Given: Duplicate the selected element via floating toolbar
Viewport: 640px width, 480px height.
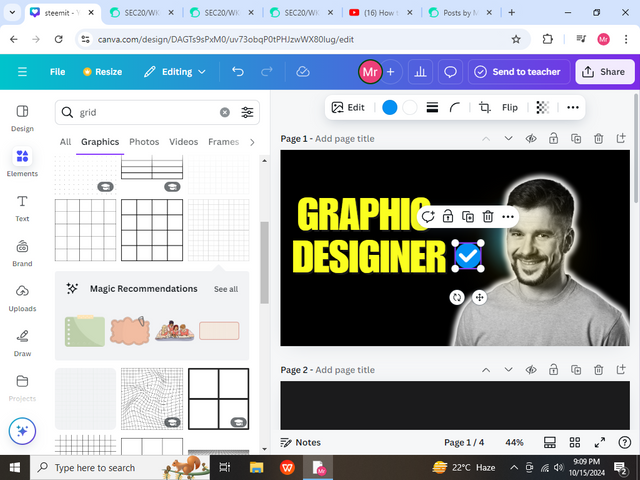Looking at the screenshot, I should (x=468, y=216).
